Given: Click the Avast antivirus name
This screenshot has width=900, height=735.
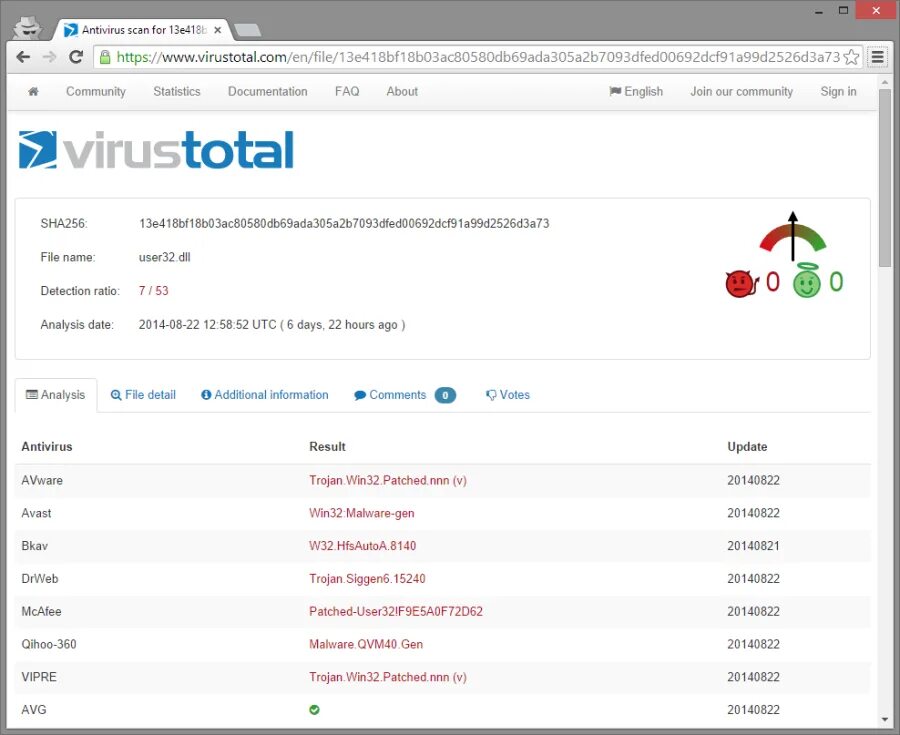Looking at the screenshot, I should click(36, 513).
